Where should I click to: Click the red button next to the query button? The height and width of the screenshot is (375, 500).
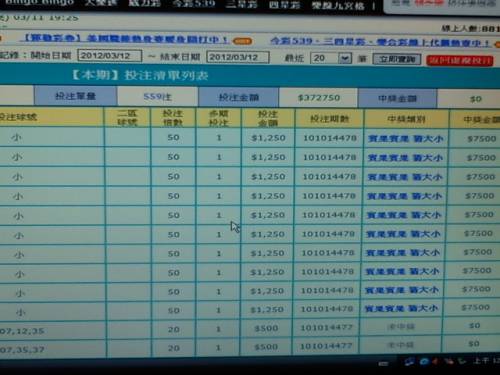coord(460,61)
